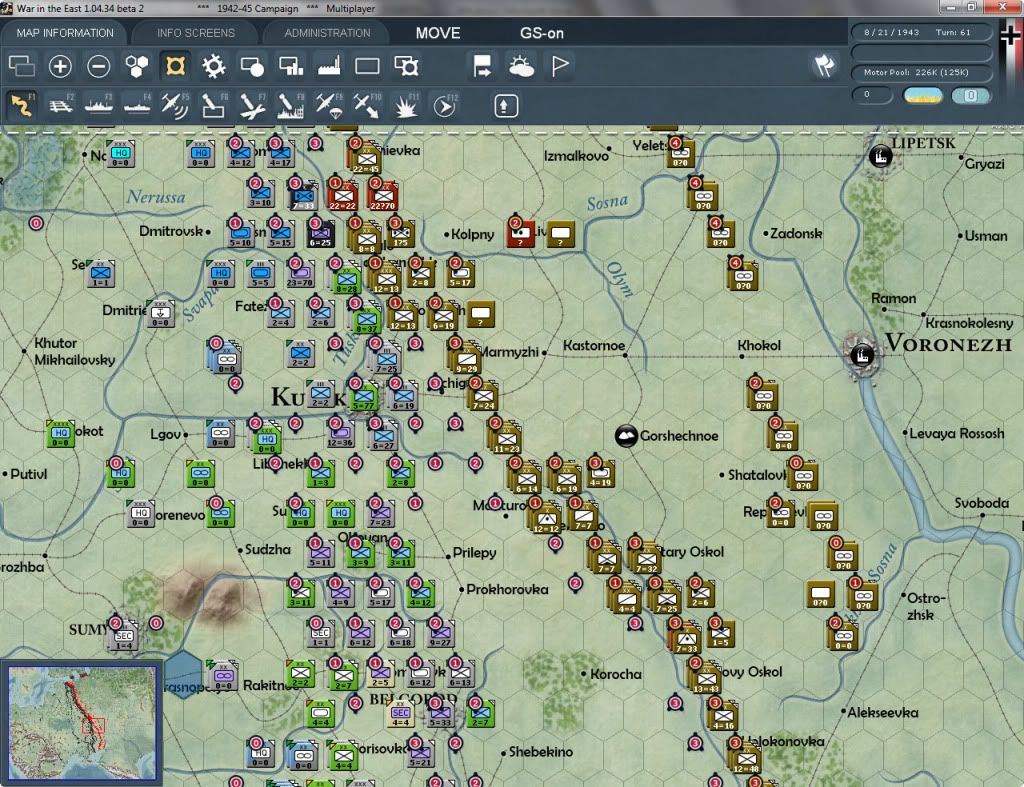Viewport: 1024px width, 787px height.
Task: Click the date and Turn 61 display
Action: click(x=921, y=32)
